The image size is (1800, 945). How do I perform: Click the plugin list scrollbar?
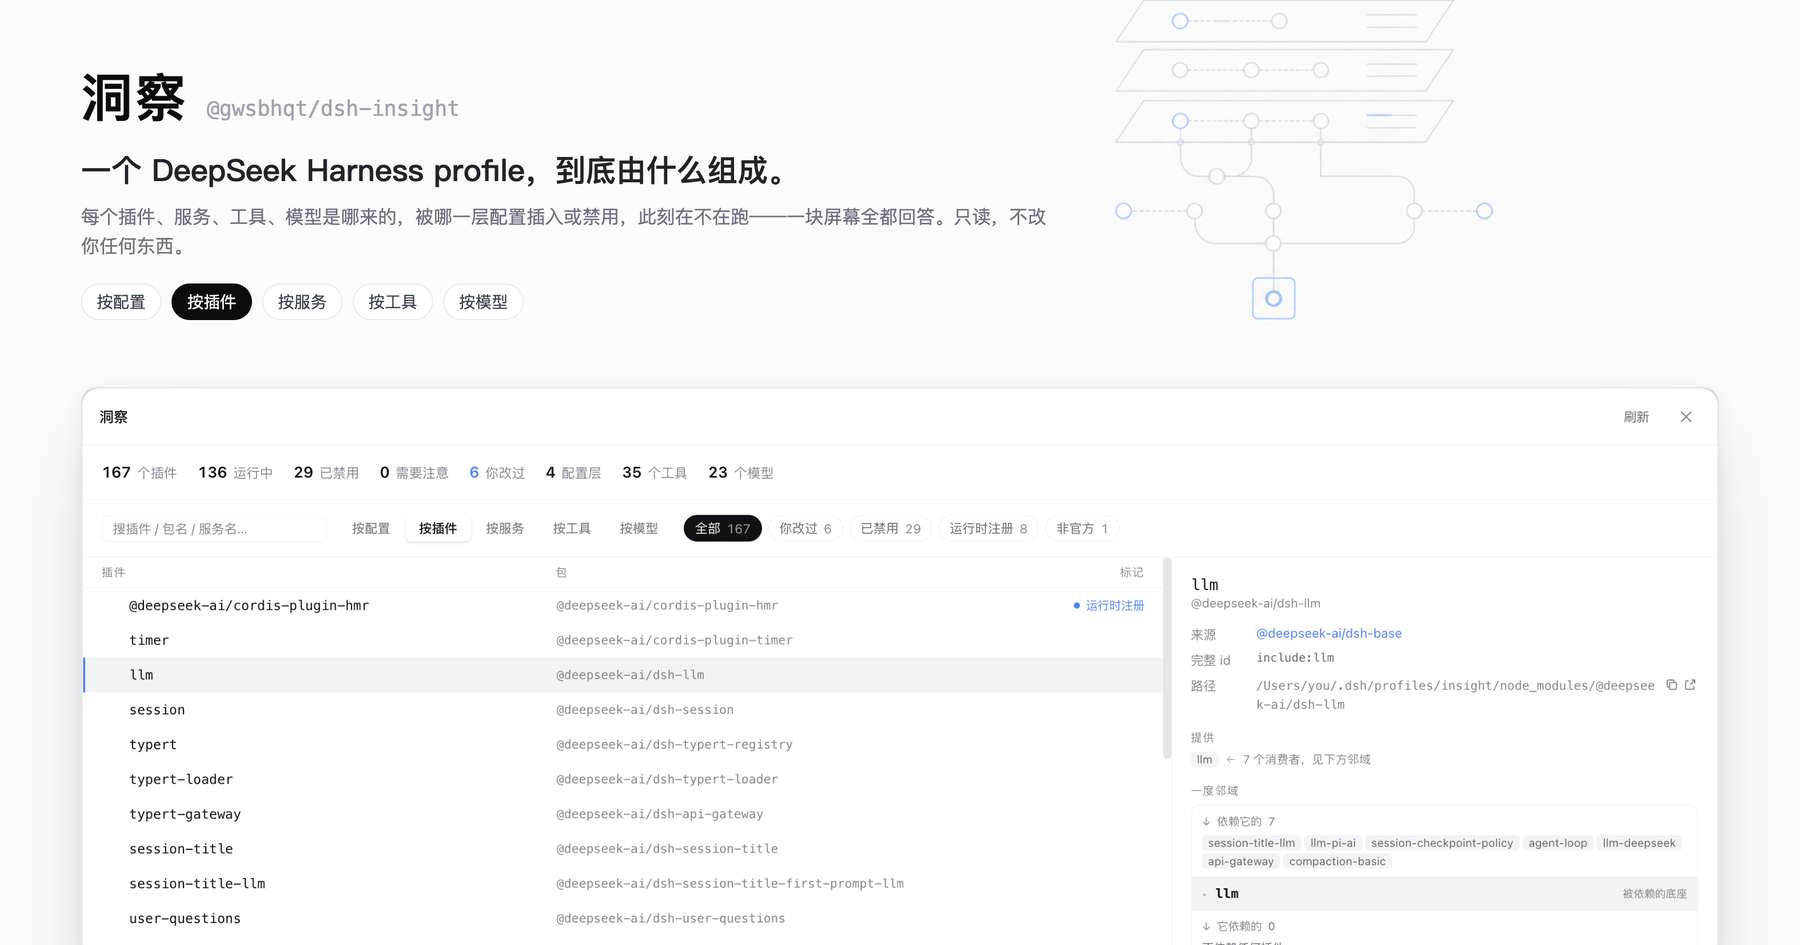click(x=1167, y=658)
